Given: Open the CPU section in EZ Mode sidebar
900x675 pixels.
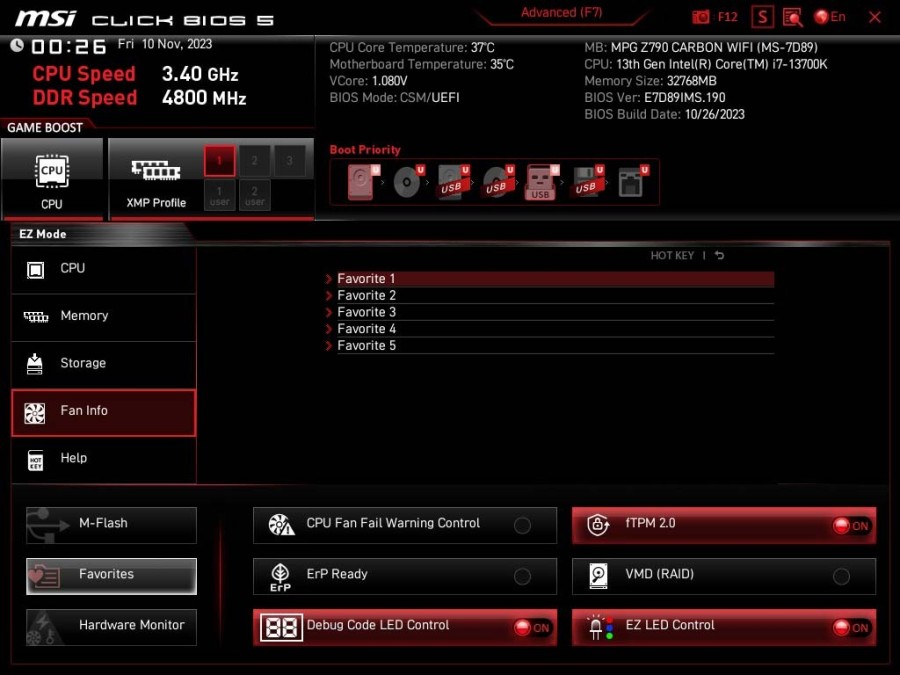Looking at the screenshot, I should coord(104,269).
